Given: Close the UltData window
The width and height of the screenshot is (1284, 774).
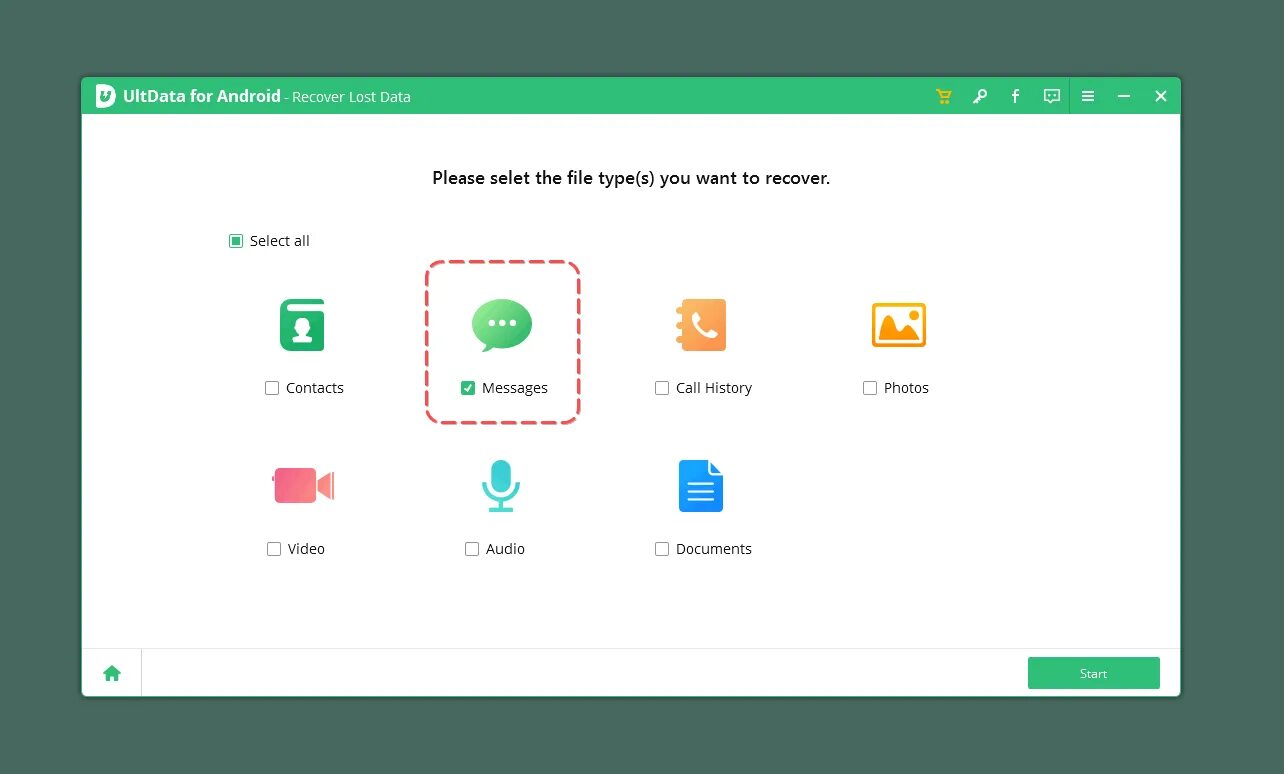Looking at the screenshot, I should [x=1161, y=96].
